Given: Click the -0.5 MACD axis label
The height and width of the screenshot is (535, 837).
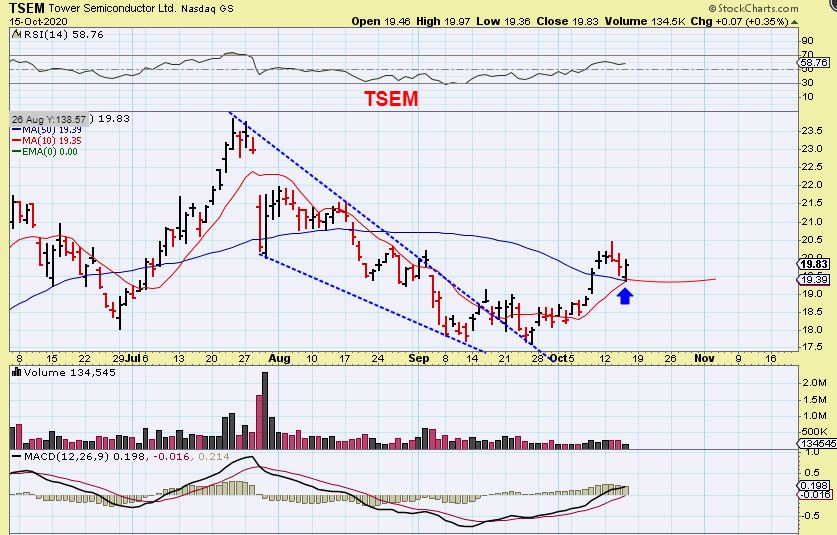Looking at the screenshot, I should [810, 515].
